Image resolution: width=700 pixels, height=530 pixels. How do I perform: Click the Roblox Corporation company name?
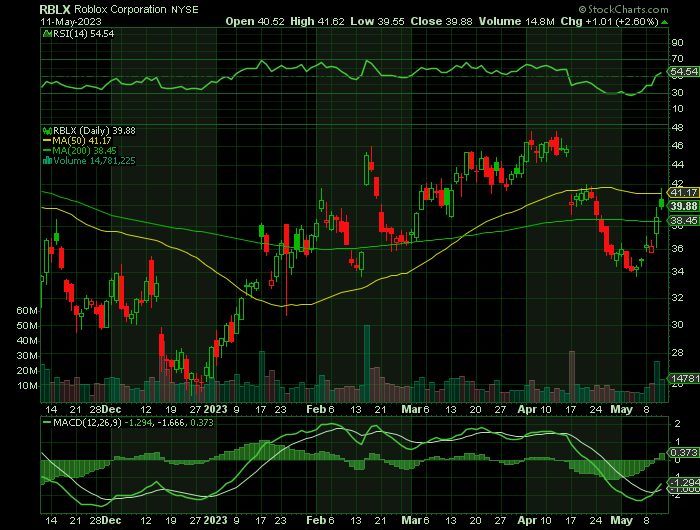(120, 9)
